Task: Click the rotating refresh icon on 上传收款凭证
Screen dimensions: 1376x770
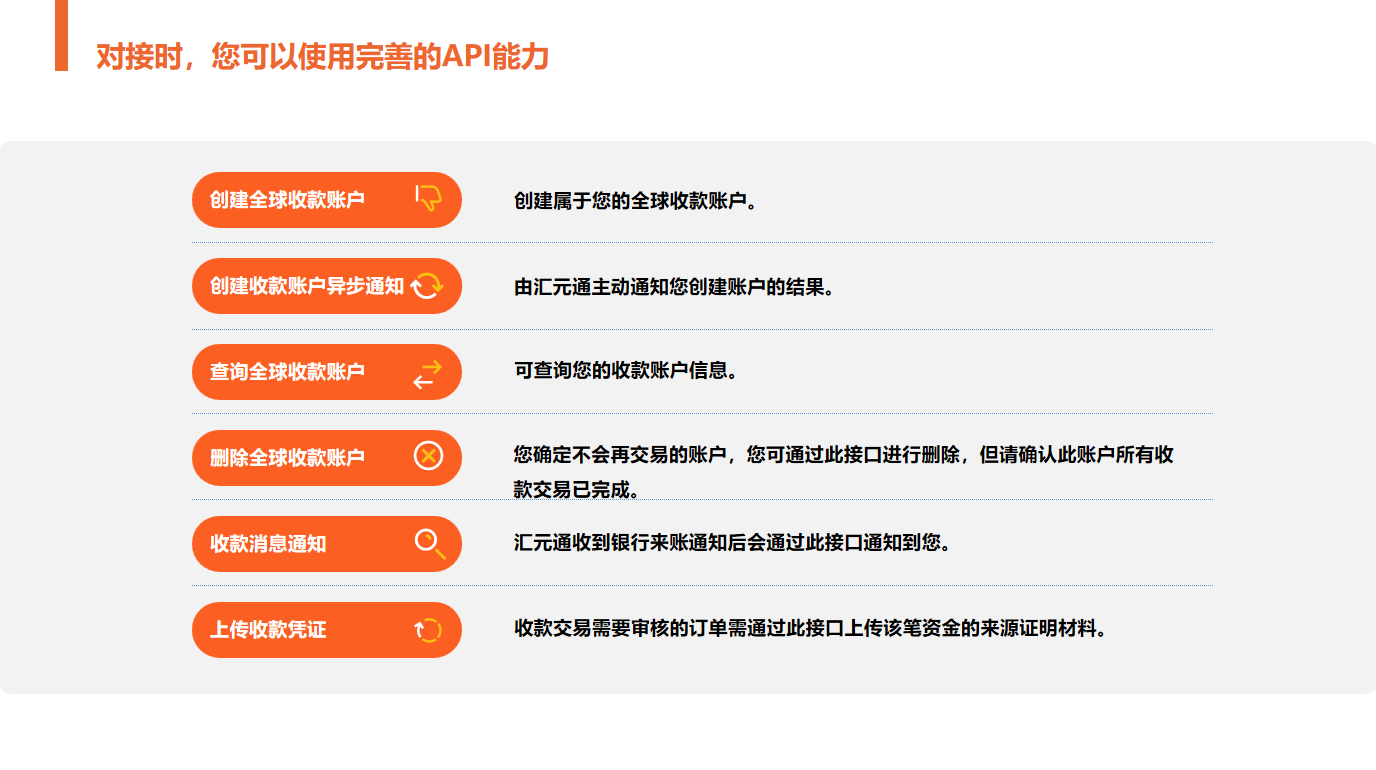Action: tap(427, 630)
